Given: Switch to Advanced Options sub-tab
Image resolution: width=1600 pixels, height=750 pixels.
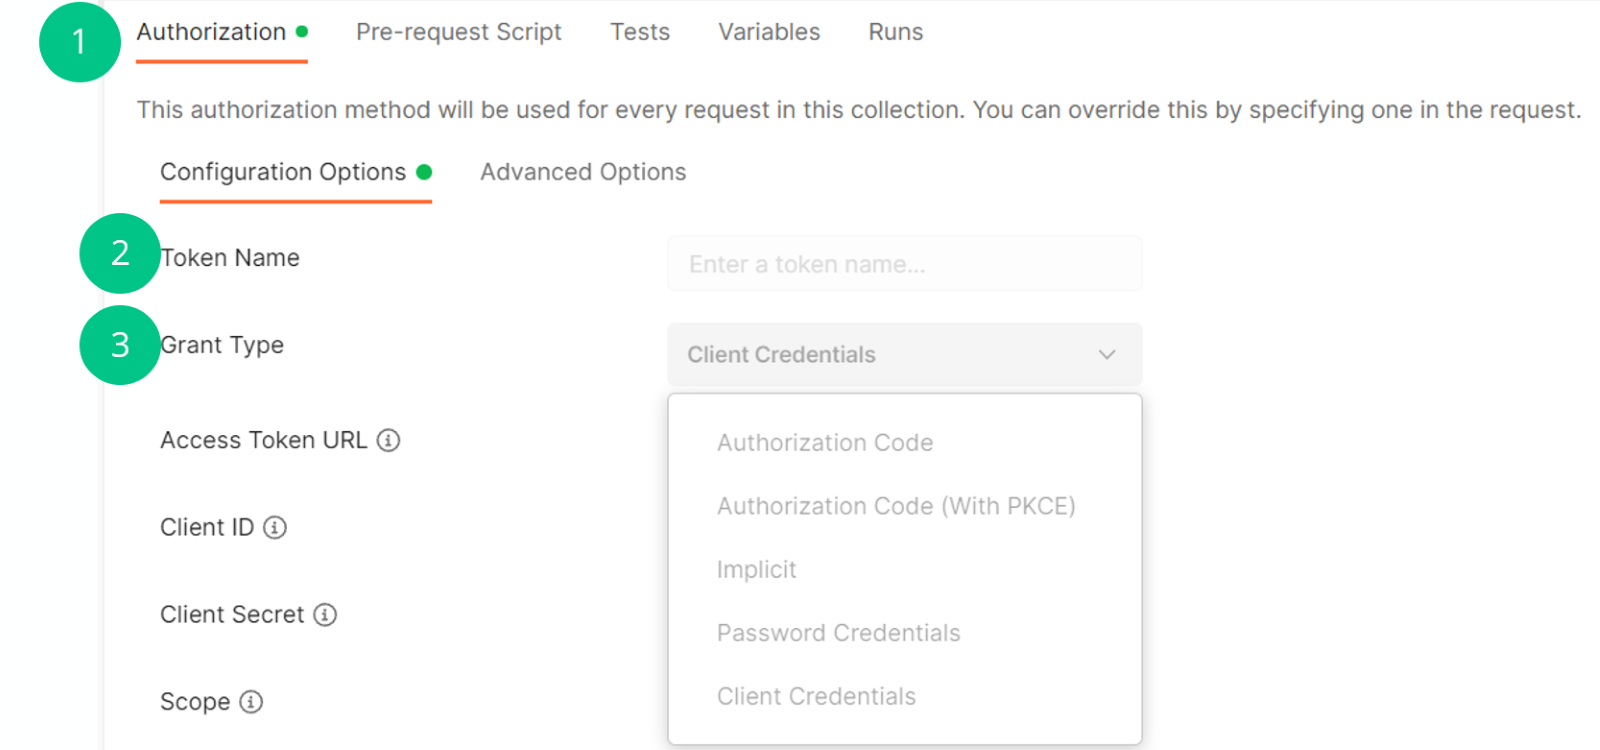Looking at the screenshot, I should (x=583, y=172).
